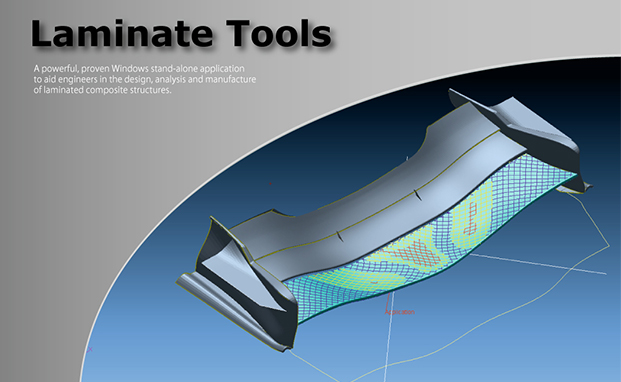Select the red Application label
Image resolution: width=621 pixels, height=382 pixels.
(400, 312)
